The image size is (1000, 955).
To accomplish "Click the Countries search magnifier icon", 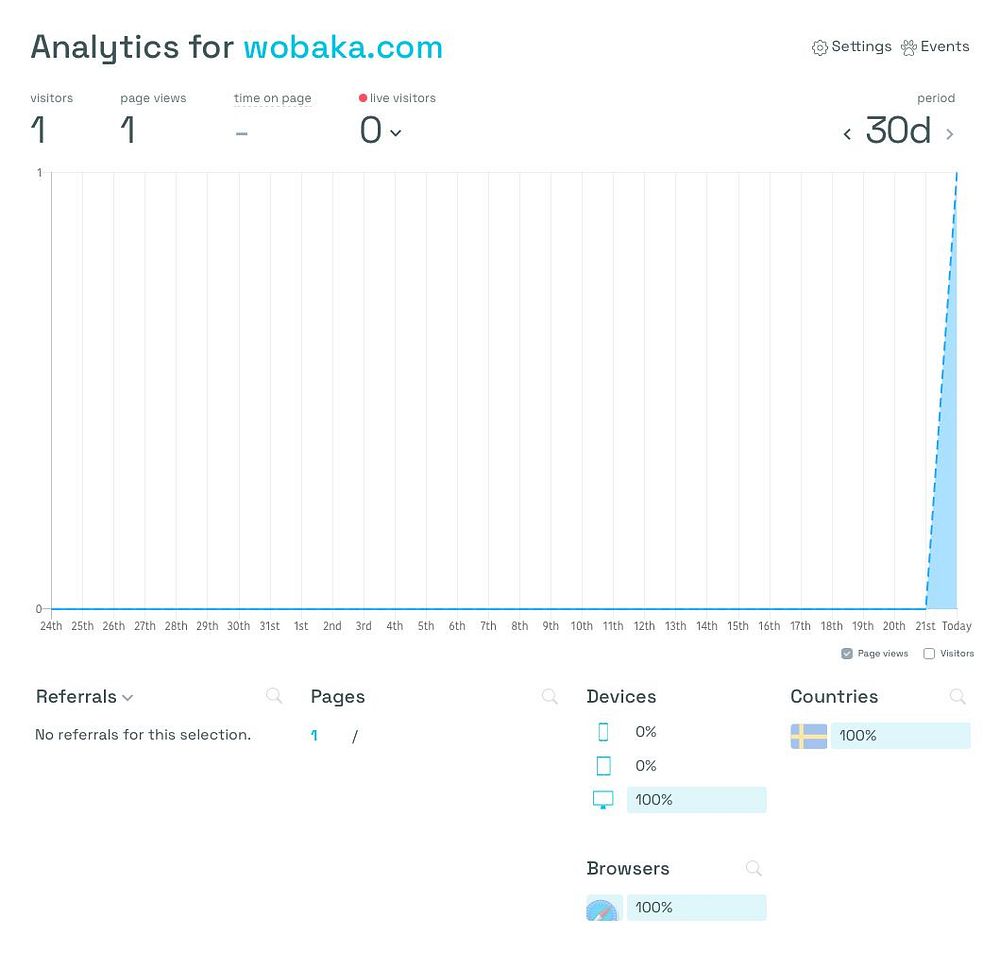I will [x=957, y=696].
